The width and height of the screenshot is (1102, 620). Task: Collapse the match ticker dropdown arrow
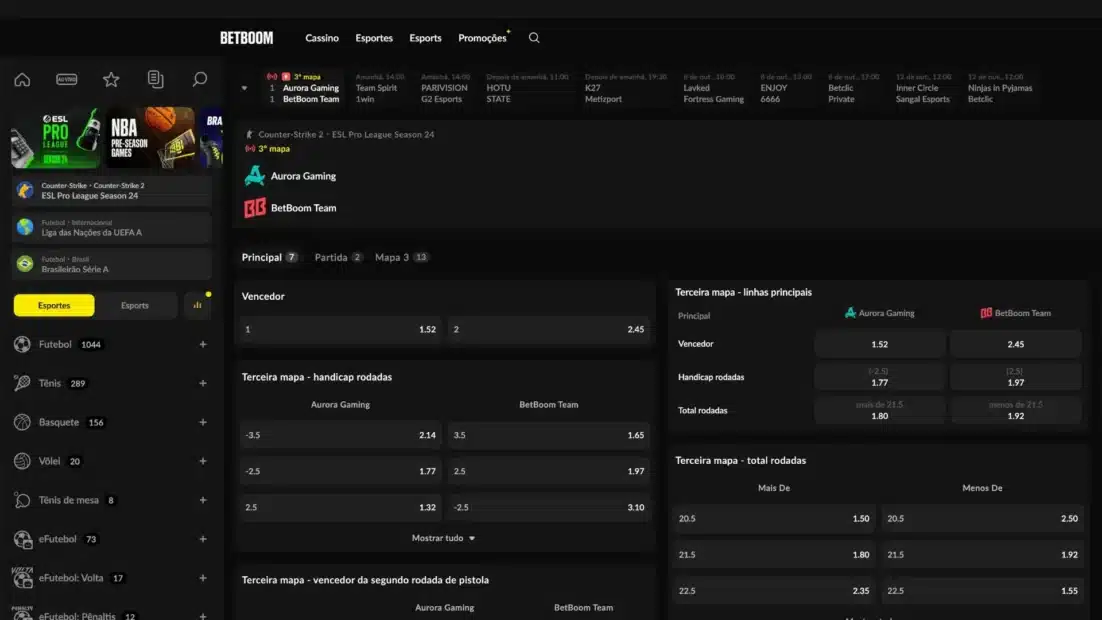click(x=245, y=89)
